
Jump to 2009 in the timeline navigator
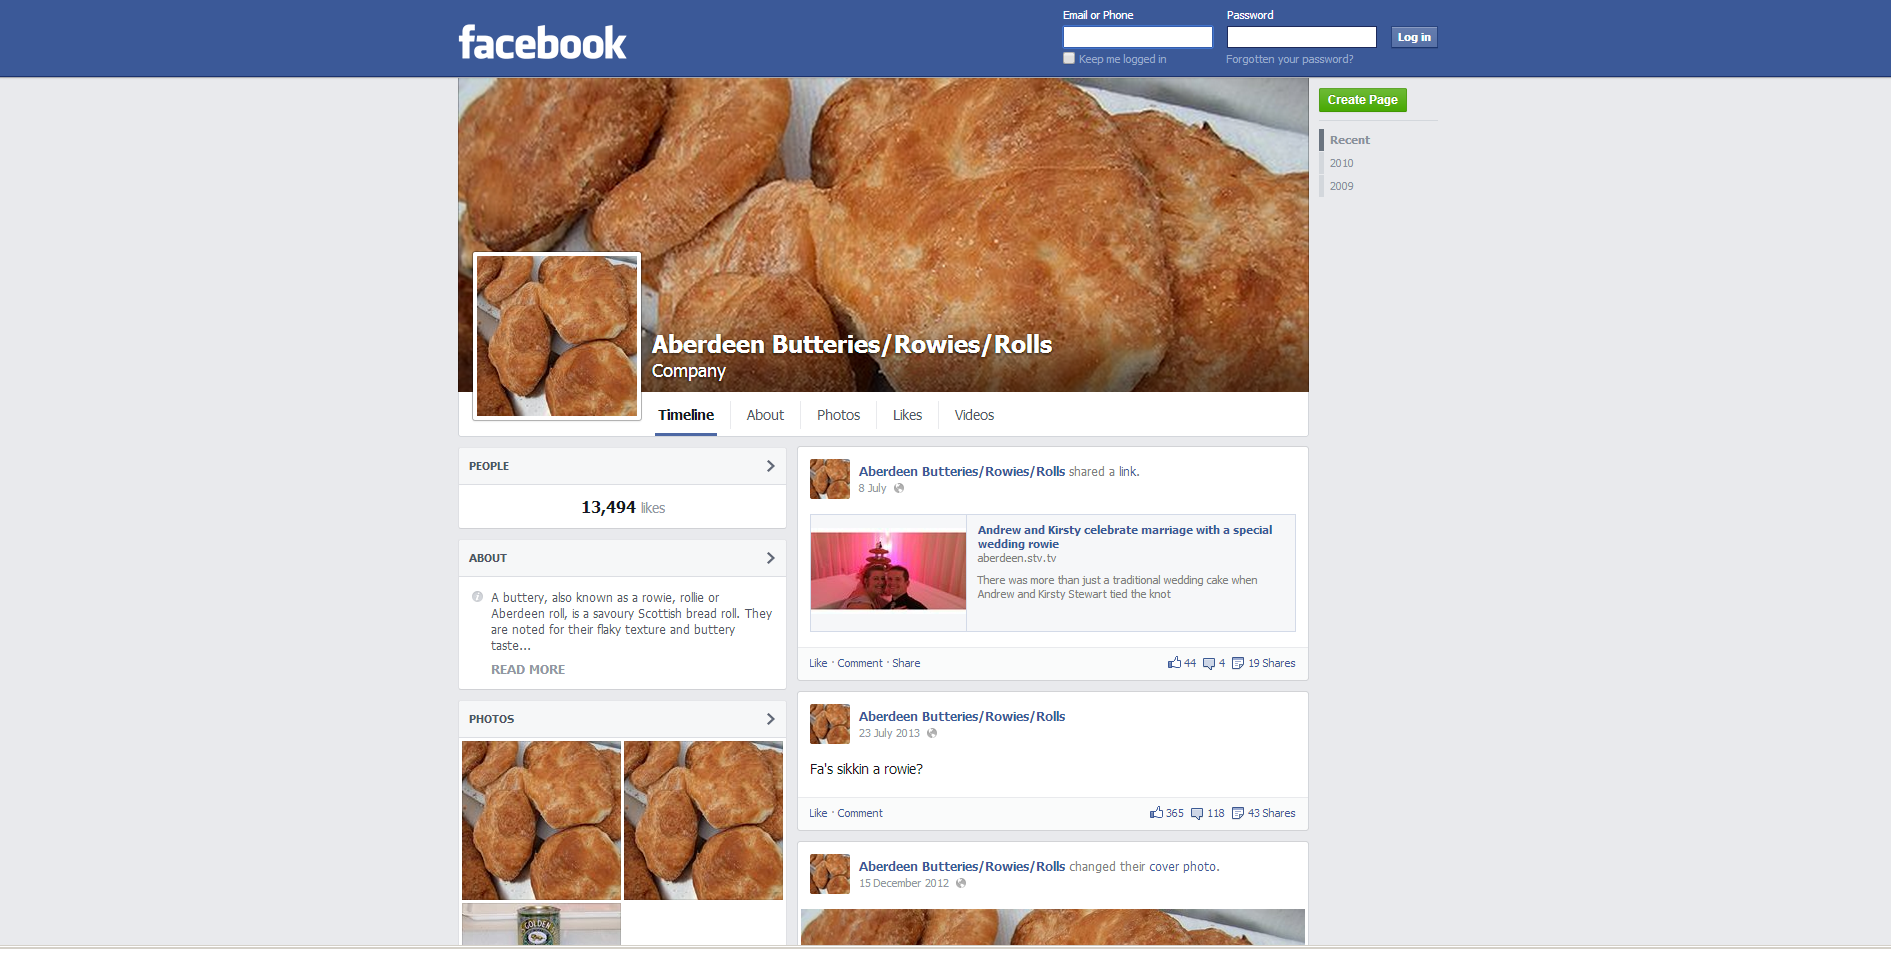click(x=1341, y=186)
